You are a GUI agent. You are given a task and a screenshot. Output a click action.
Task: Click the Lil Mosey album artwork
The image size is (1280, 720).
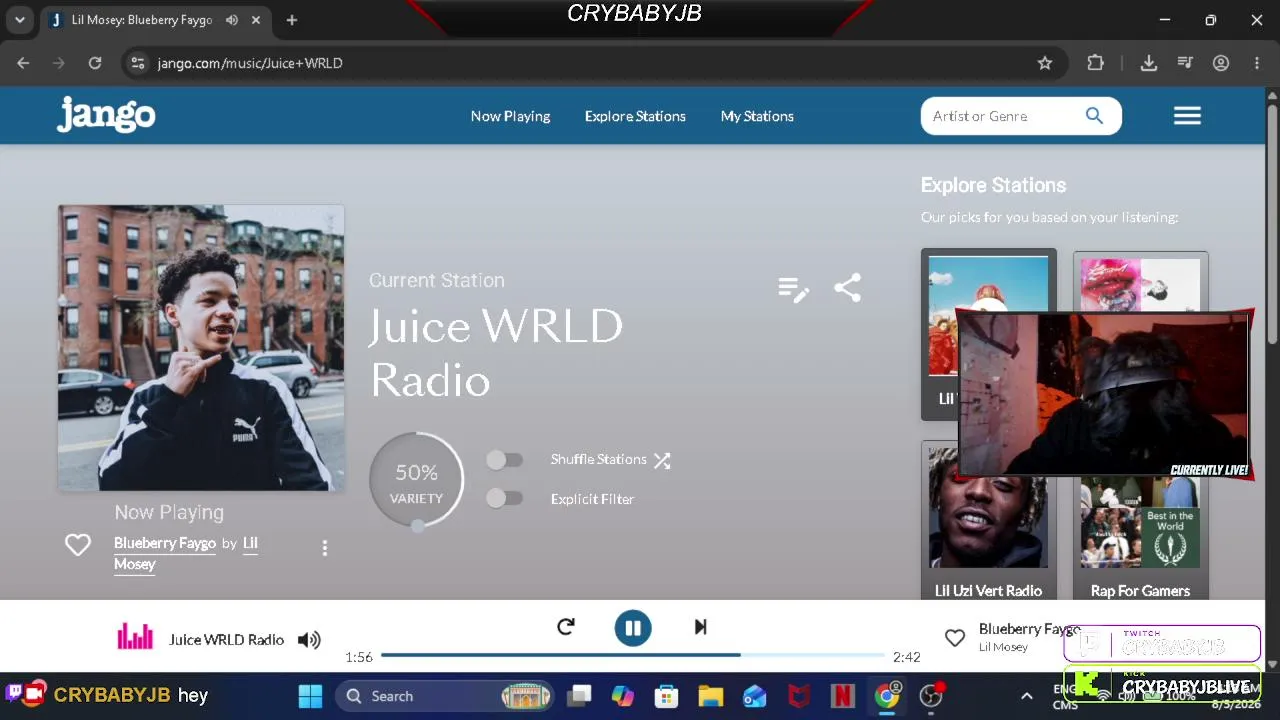pyautogui.click(x=201, y=348)
